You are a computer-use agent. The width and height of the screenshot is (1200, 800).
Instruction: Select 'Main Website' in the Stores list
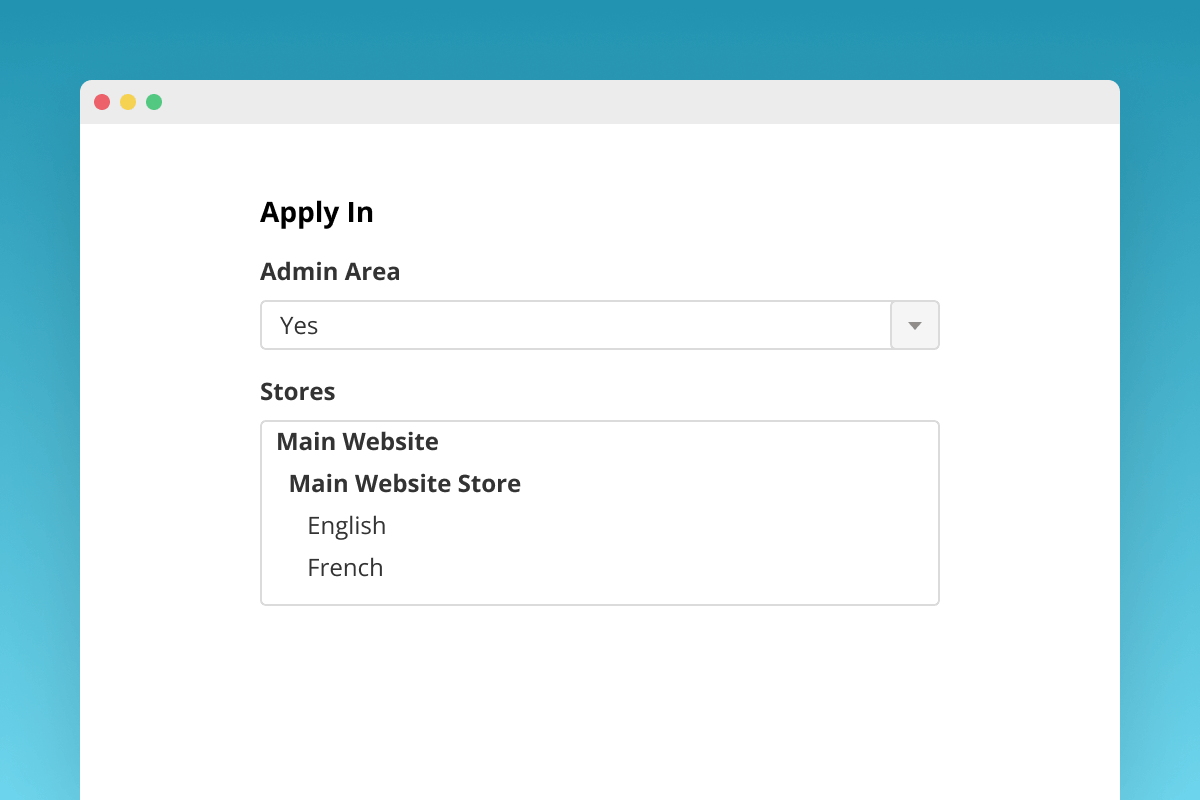click(x=357, y=441)
